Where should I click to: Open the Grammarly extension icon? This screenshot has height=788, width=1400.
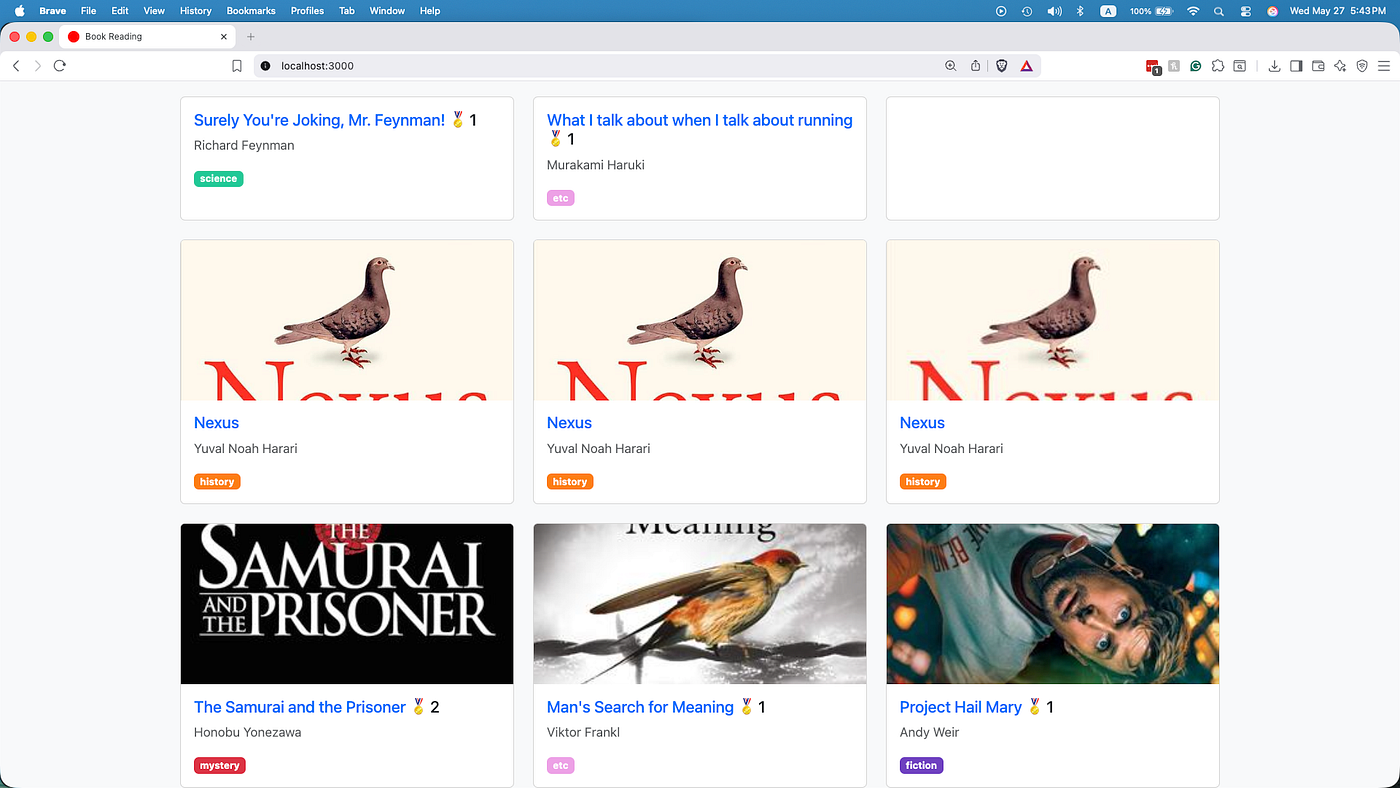click(1196, 66)
